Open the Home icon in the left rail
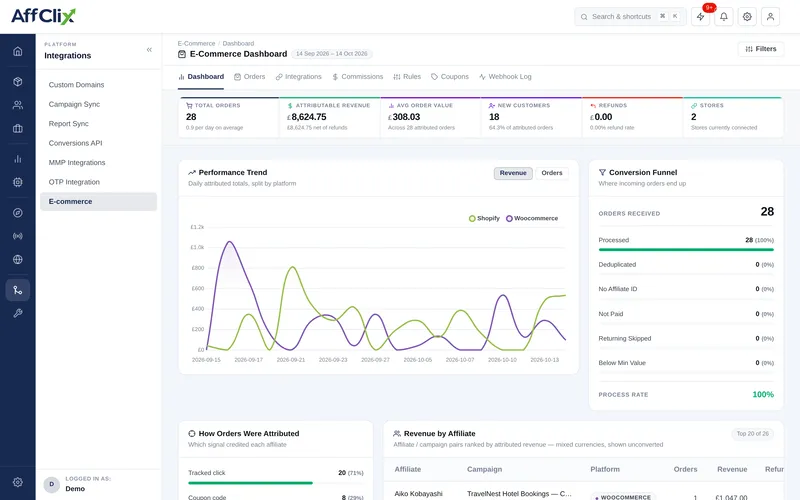Viewport: 800px width, 500px height. click(x=18, y=51)
